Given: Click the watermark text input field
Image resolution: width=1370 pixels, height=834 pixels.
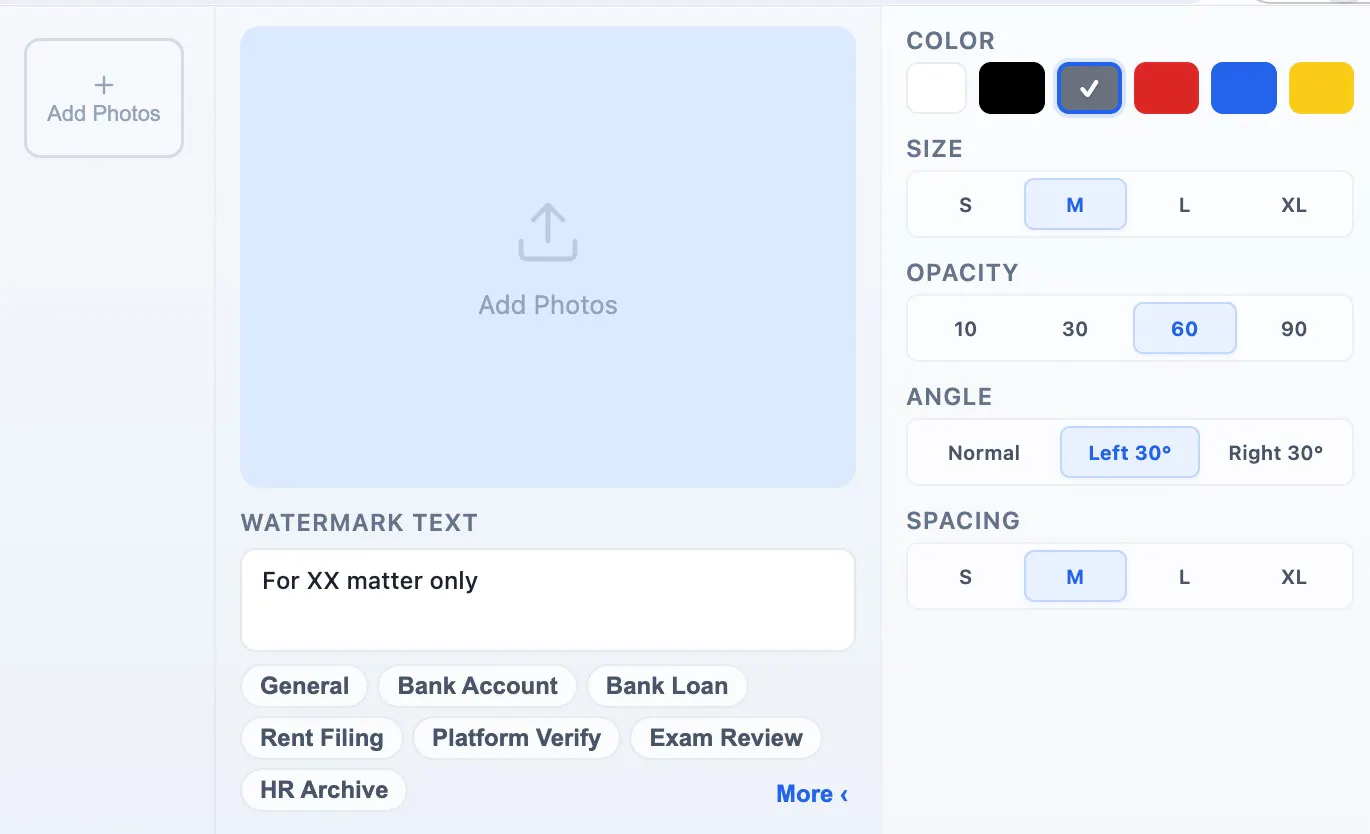Looking at the screenshot, I should (x=548, y=600).
